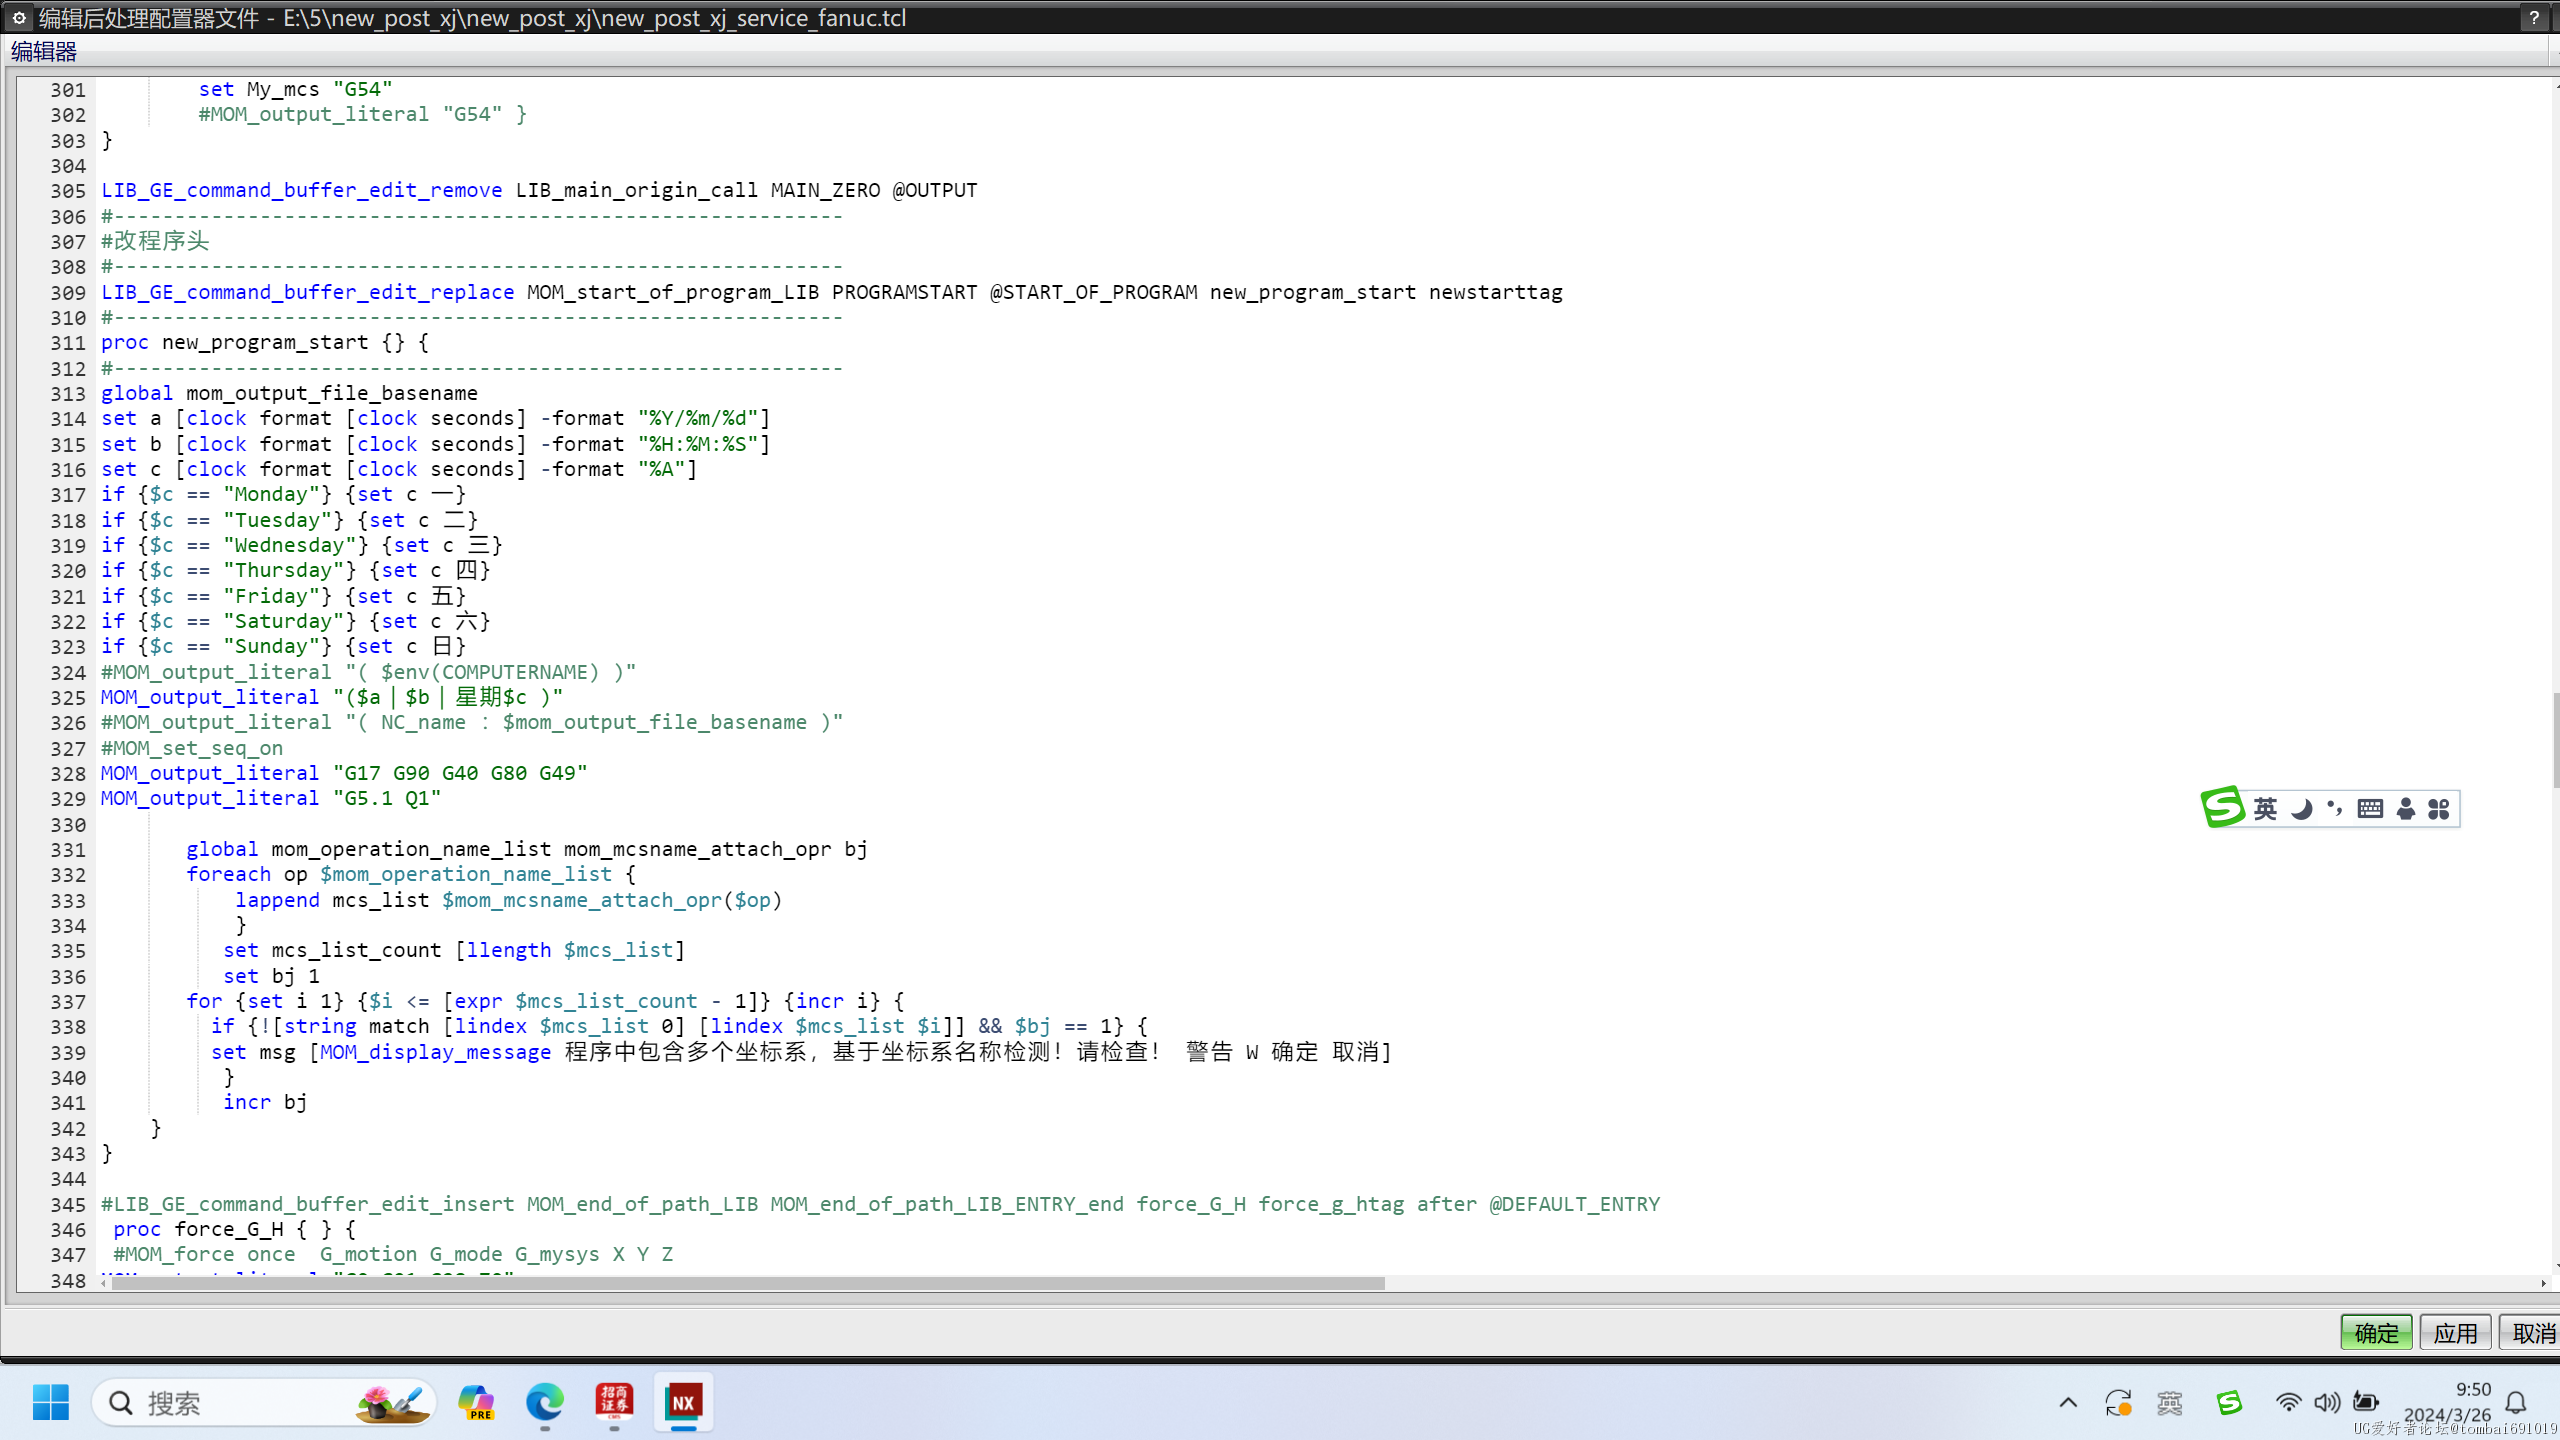Viewport: 2560px width, 1440px height.
Task: Launch Microsoft Edge from the taskbar
Action: tap(545, 1403)
